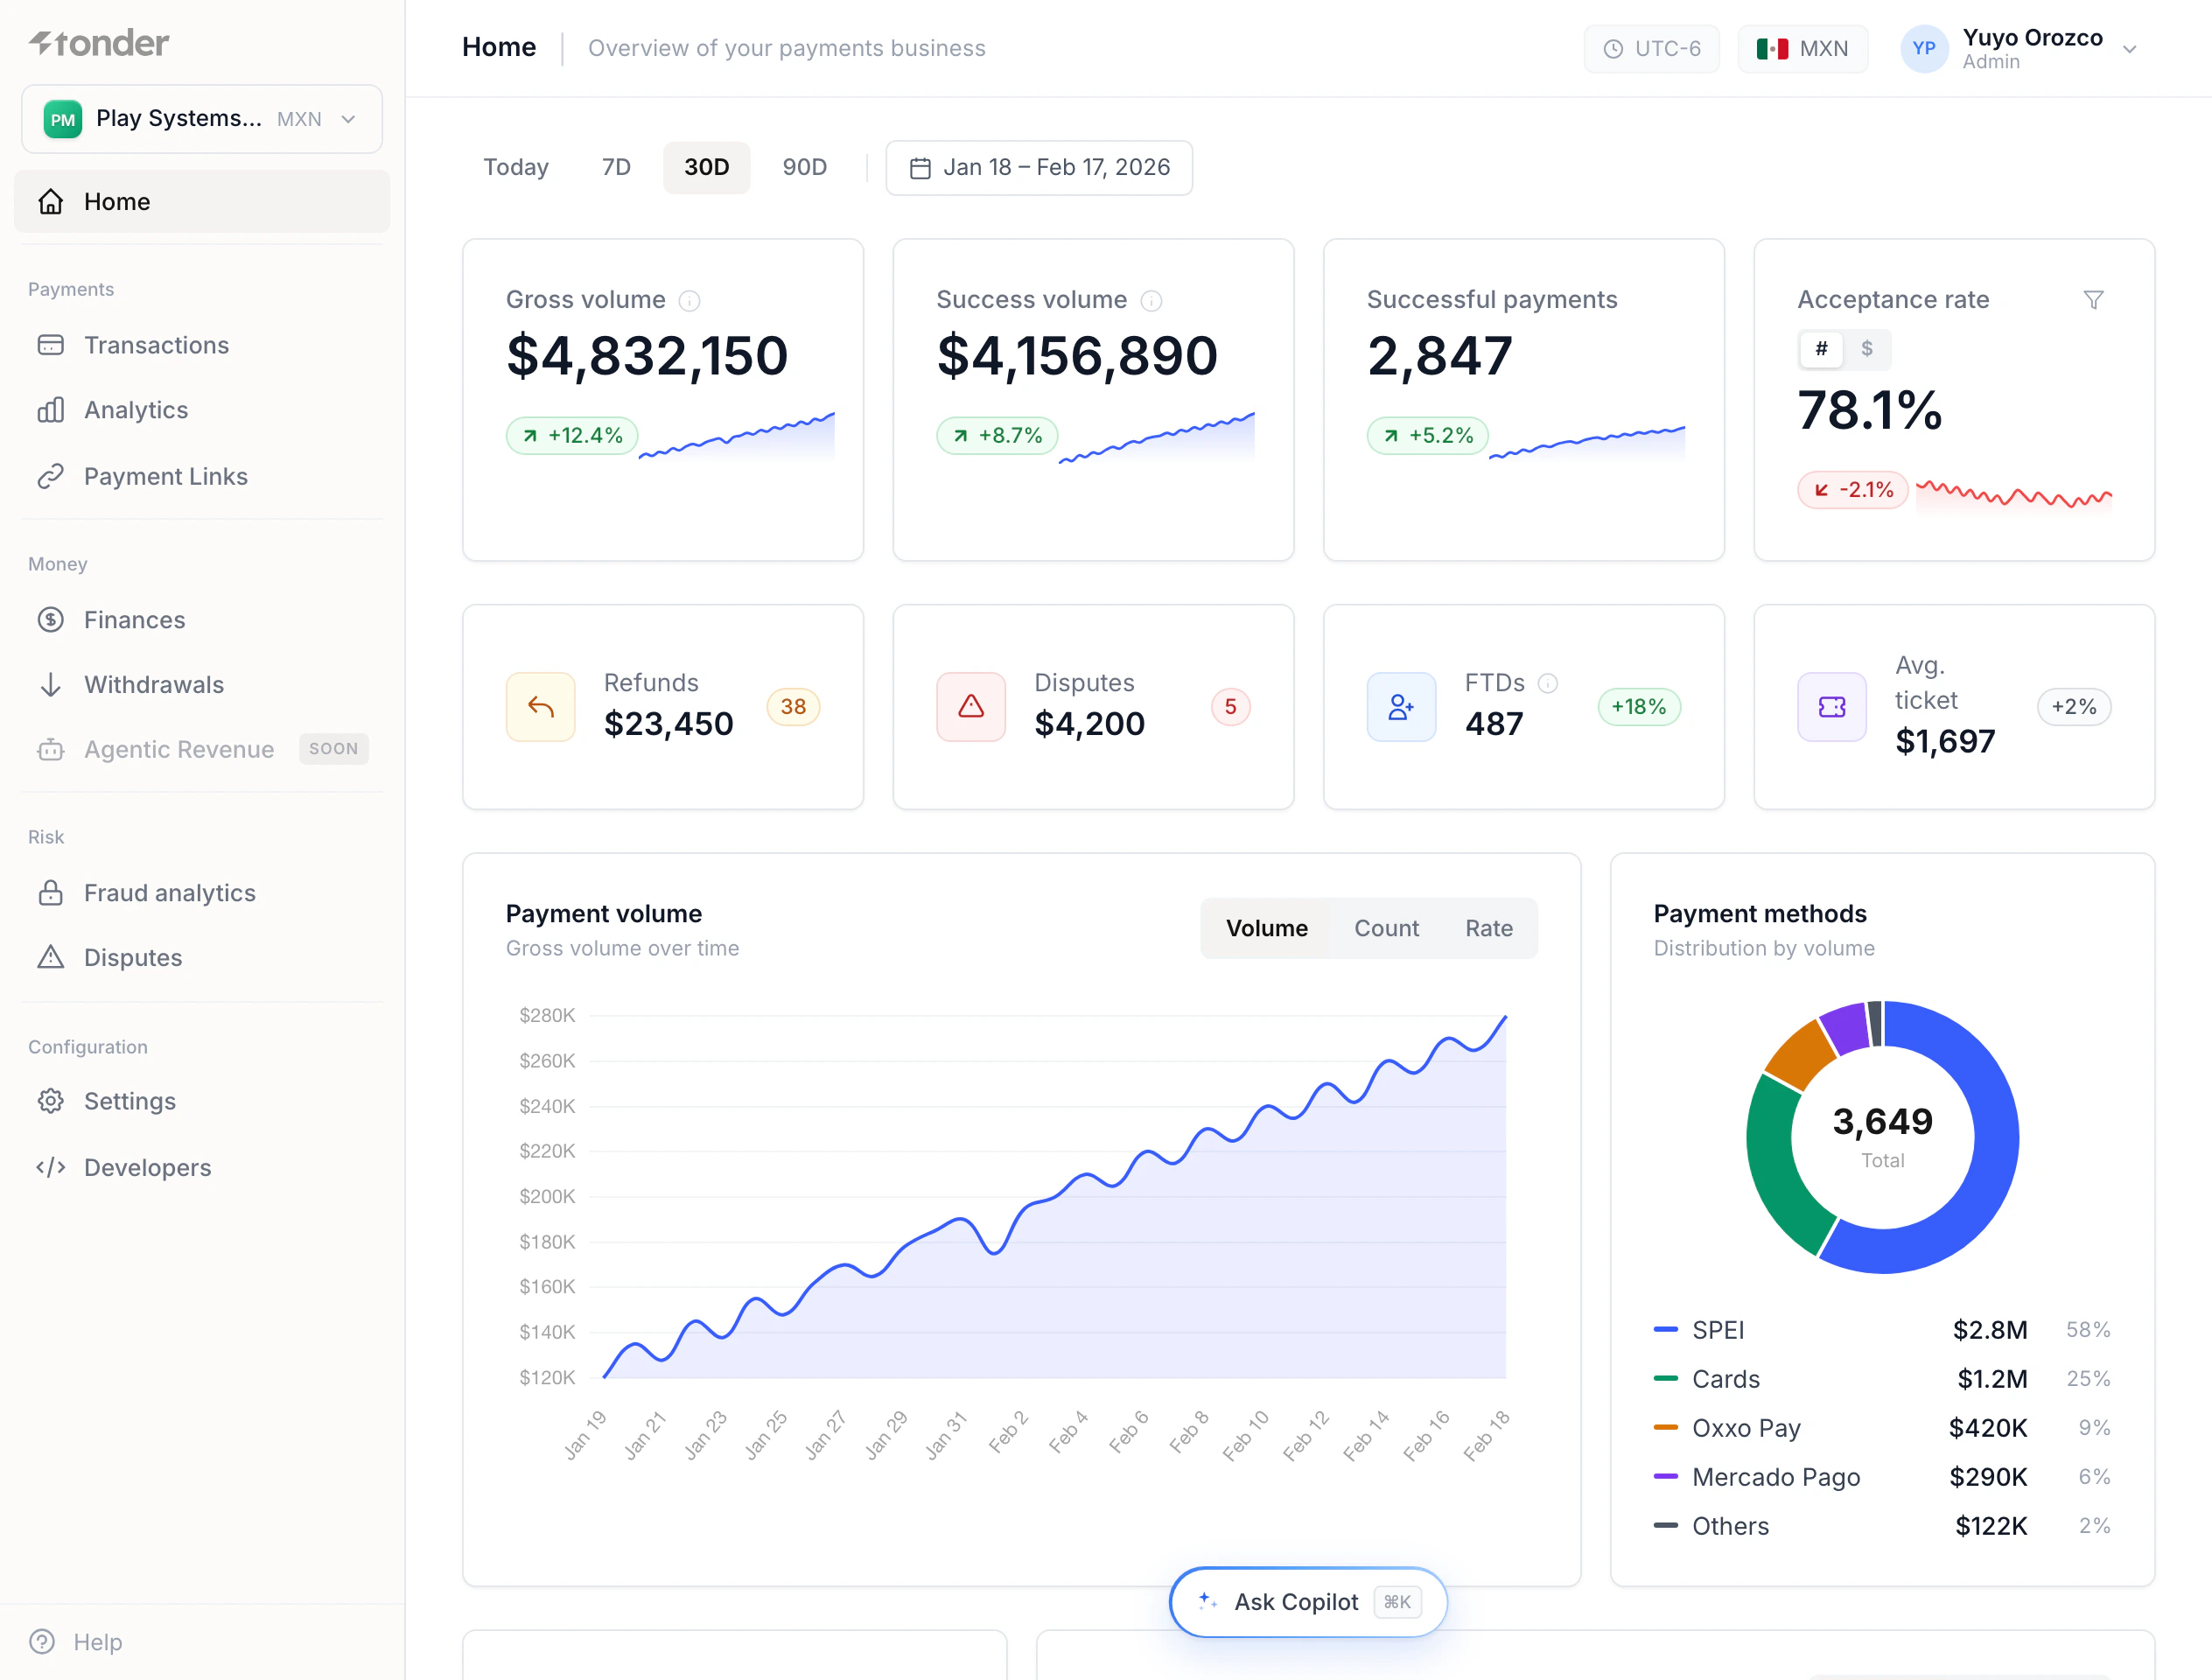
Task: Click the YP user avatar
Action: 1924,49
